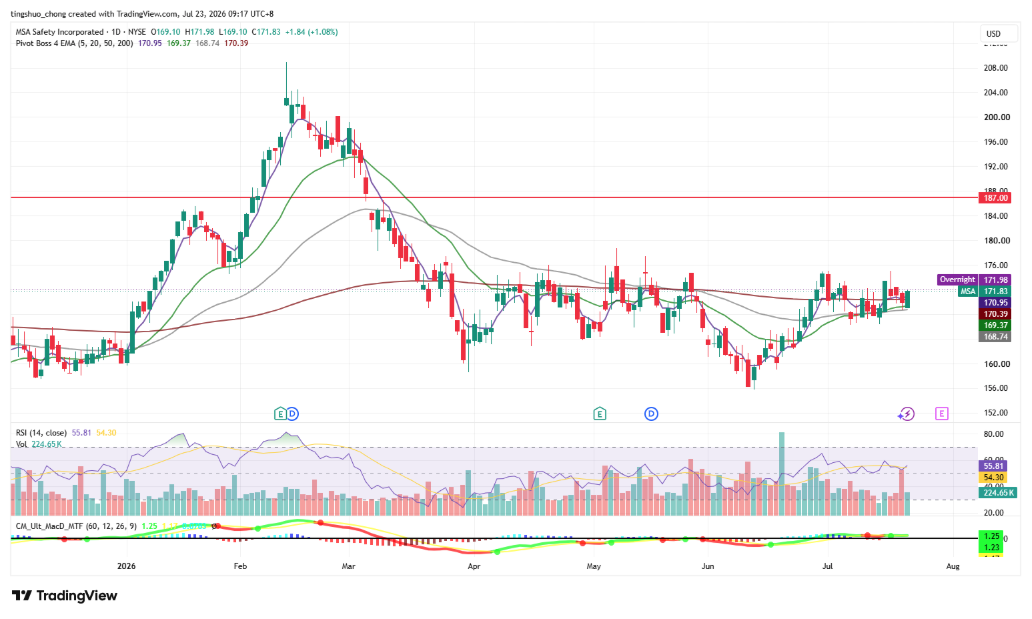Select the CM_Ult_MacD_MTF indicator legend
Image resolution: width=1032 pixels, height=619 pixels.
pos(76,526)
